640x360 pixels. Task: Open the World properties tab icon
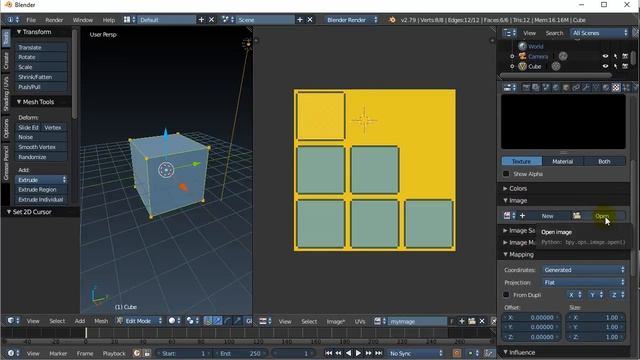coord(556,87)
